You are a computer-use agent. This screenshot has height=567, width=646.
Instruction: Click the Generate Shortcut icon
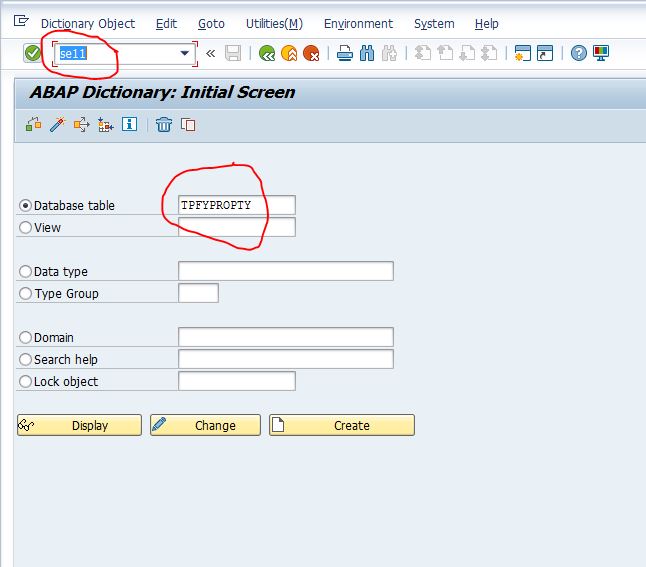[x=545, y=53]
